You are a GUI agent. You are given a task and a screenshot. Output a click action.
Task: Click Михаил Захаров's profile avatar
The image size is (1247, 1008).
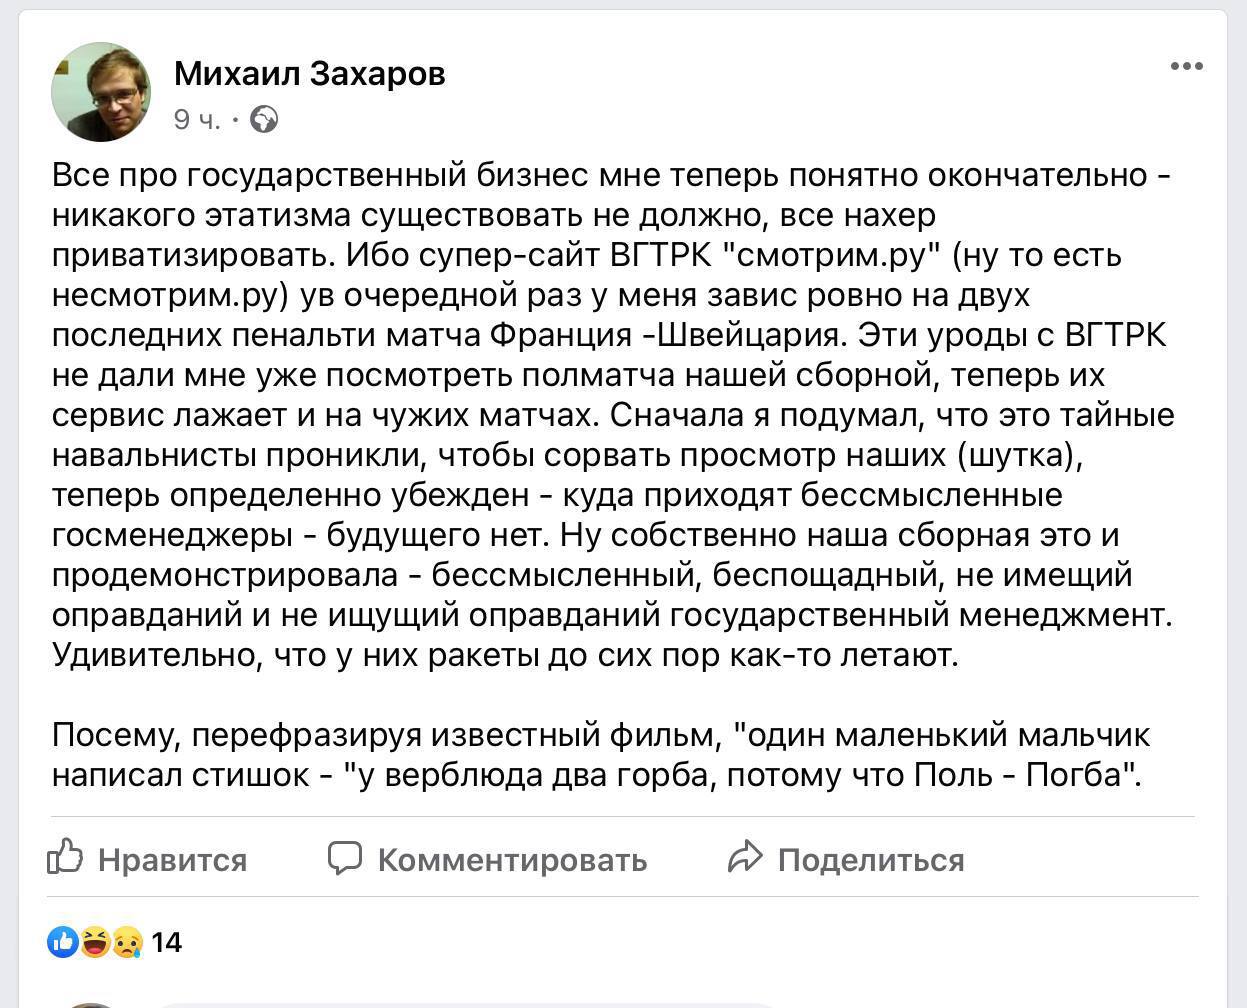[101, 92]
